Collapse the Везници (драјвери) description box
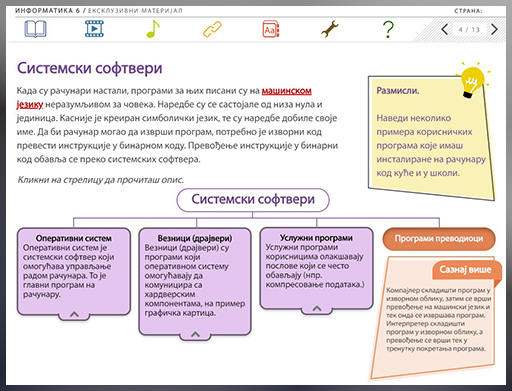Image resolution: width=512 pixels, height=391 pixels. (x=195, y=334)
